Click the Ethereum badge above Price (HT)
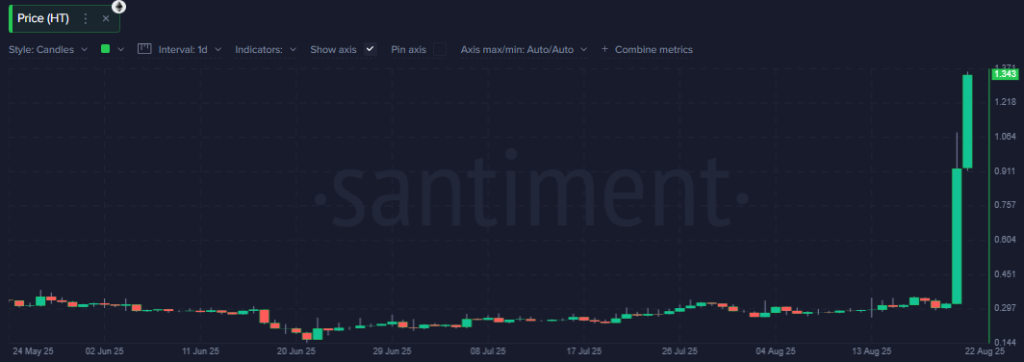1024x362 pixels. pos(119,7)
